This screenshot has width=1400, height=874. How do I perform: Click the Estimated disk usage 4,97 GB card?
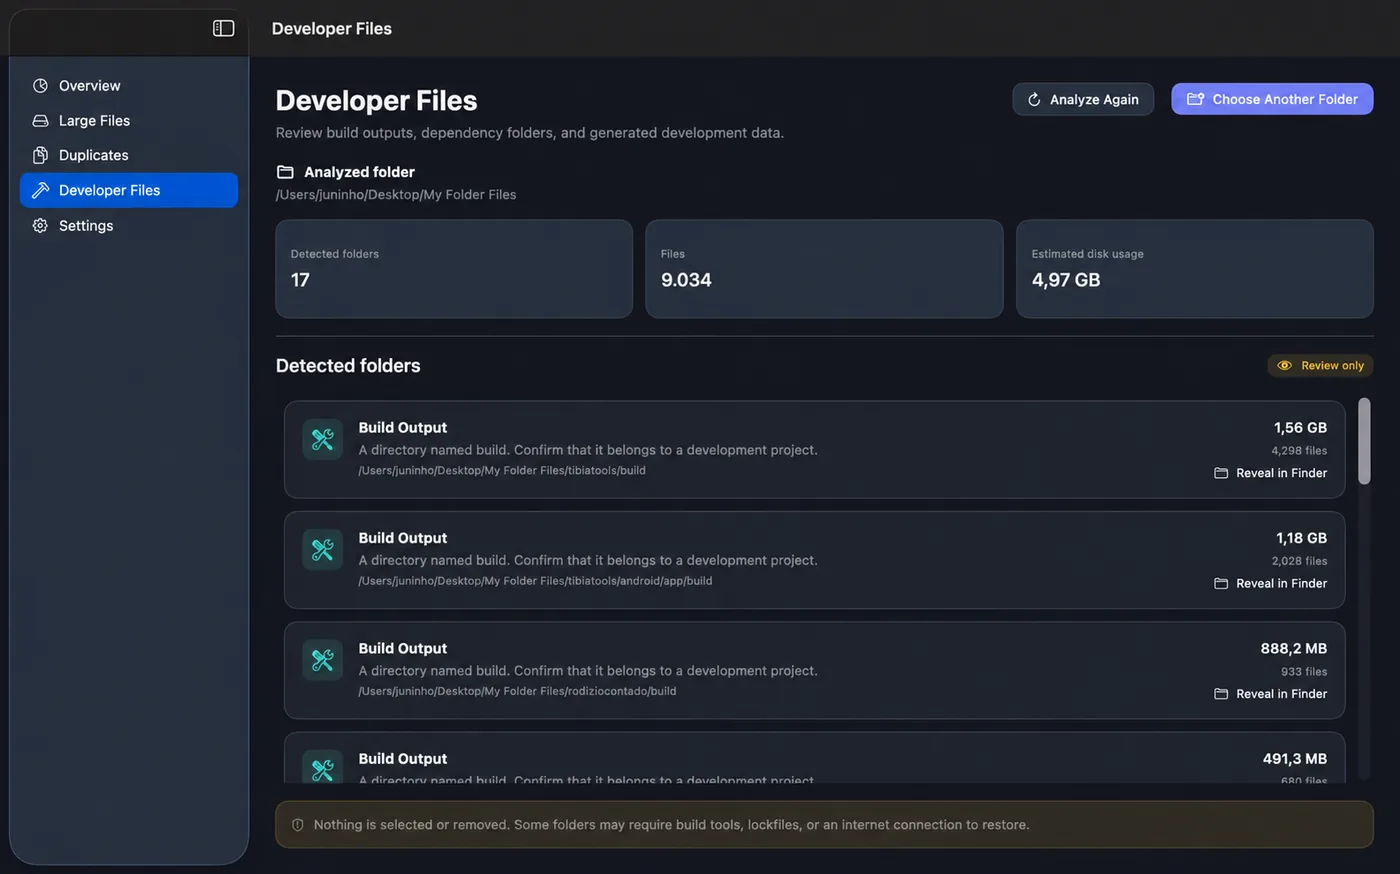1195,269
